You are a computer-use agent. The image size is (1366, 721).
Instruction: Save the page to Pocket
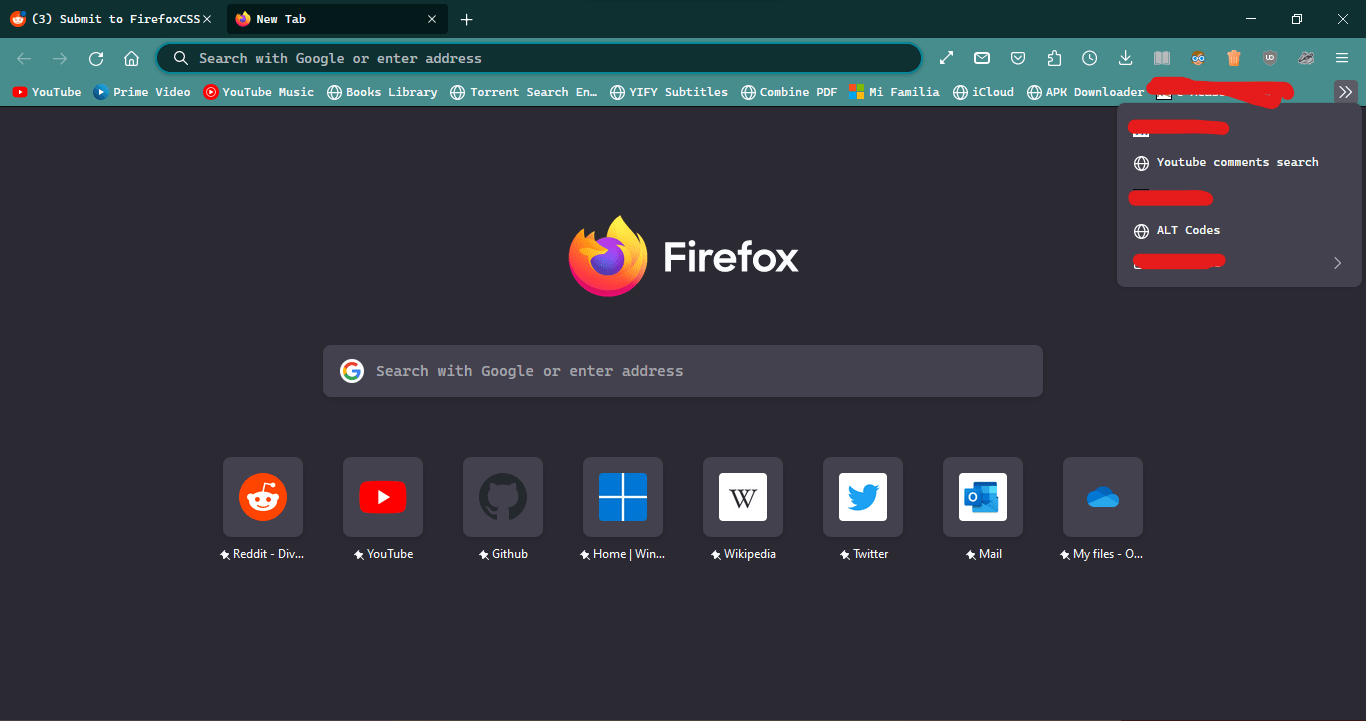1018,58
